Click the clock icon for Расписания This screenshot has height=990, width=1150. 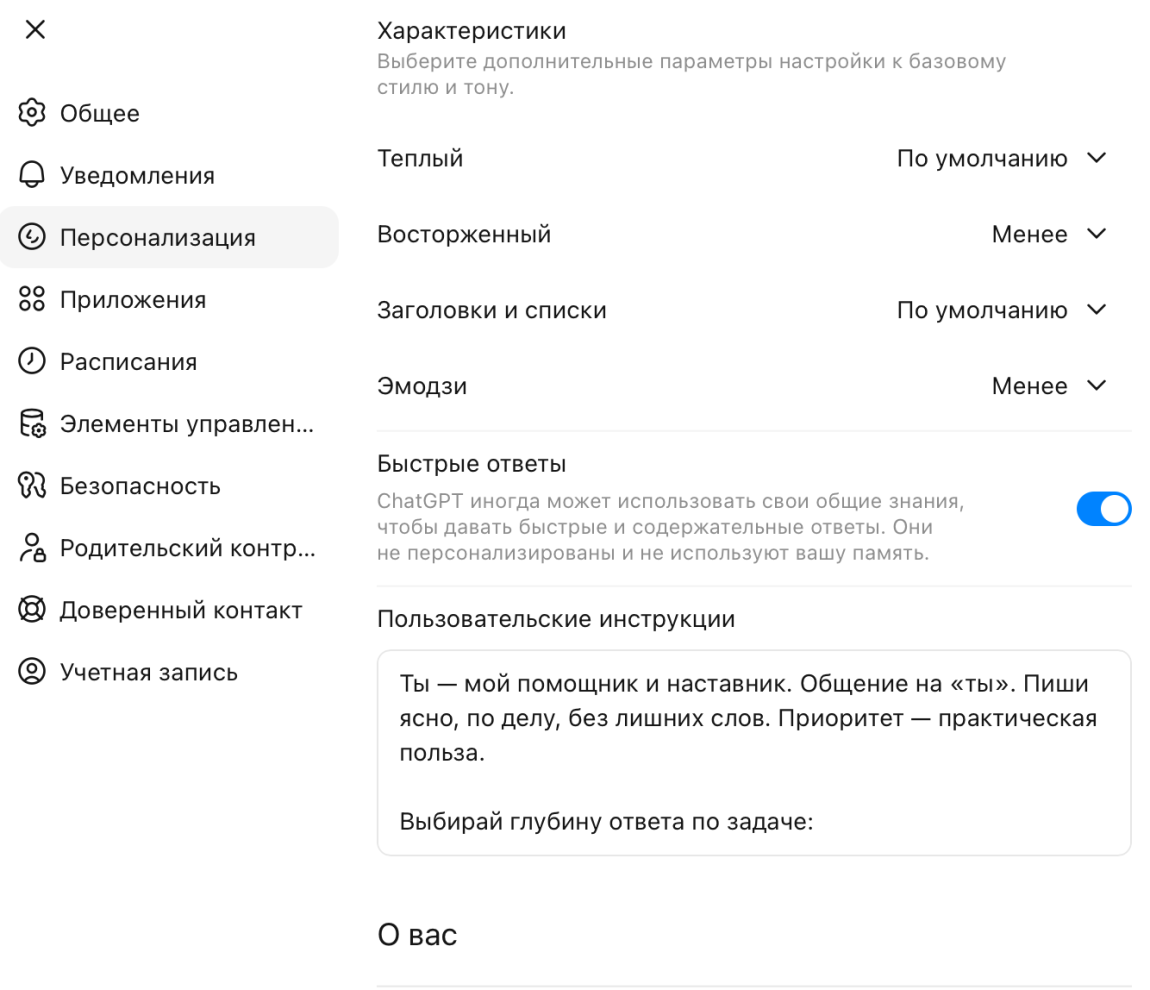coord(32,361)
